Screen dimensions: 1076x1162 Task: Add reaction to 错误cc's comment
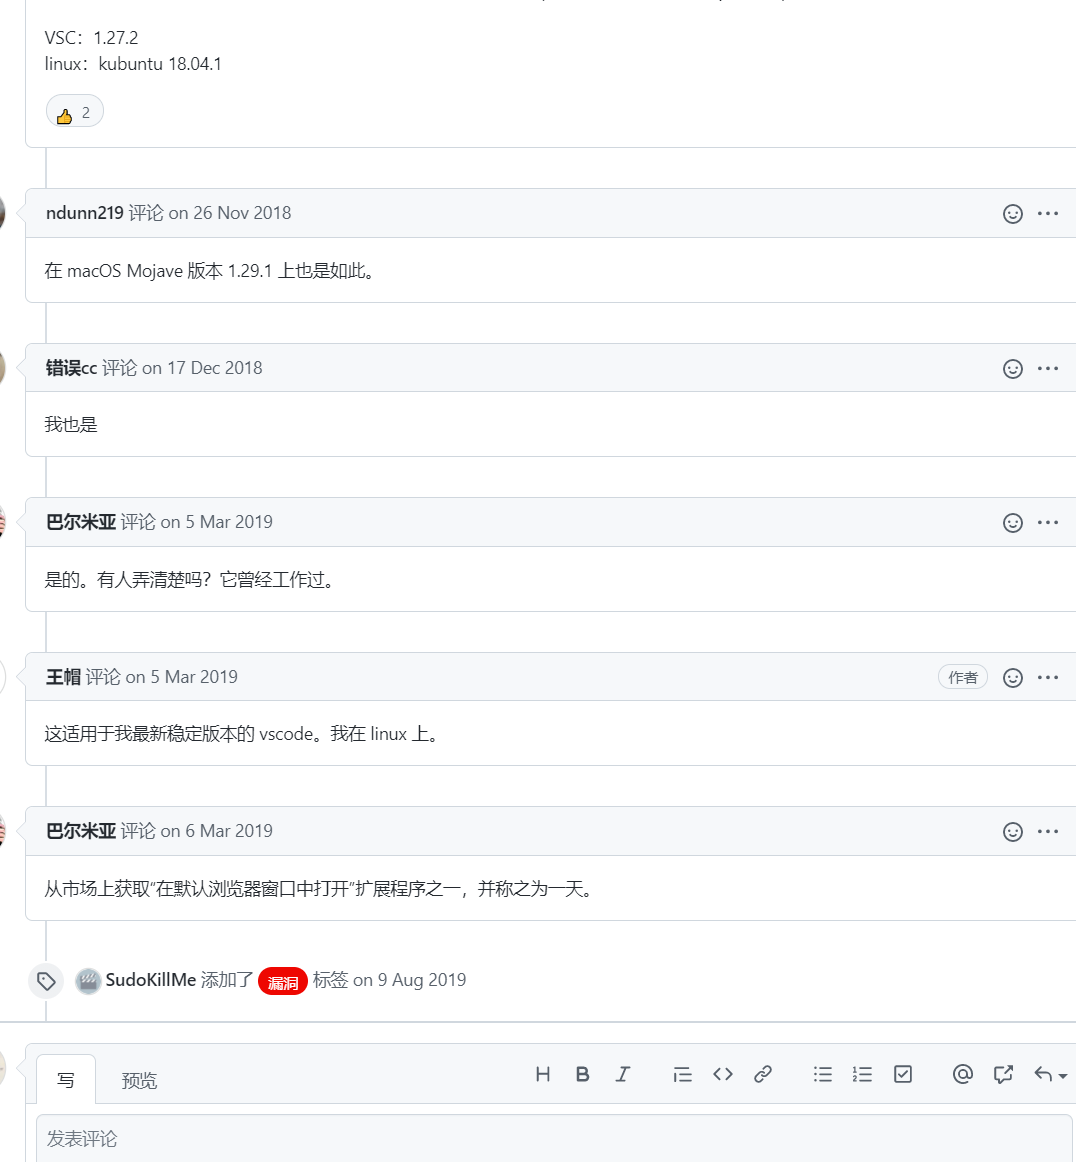tap(1013, 368)
